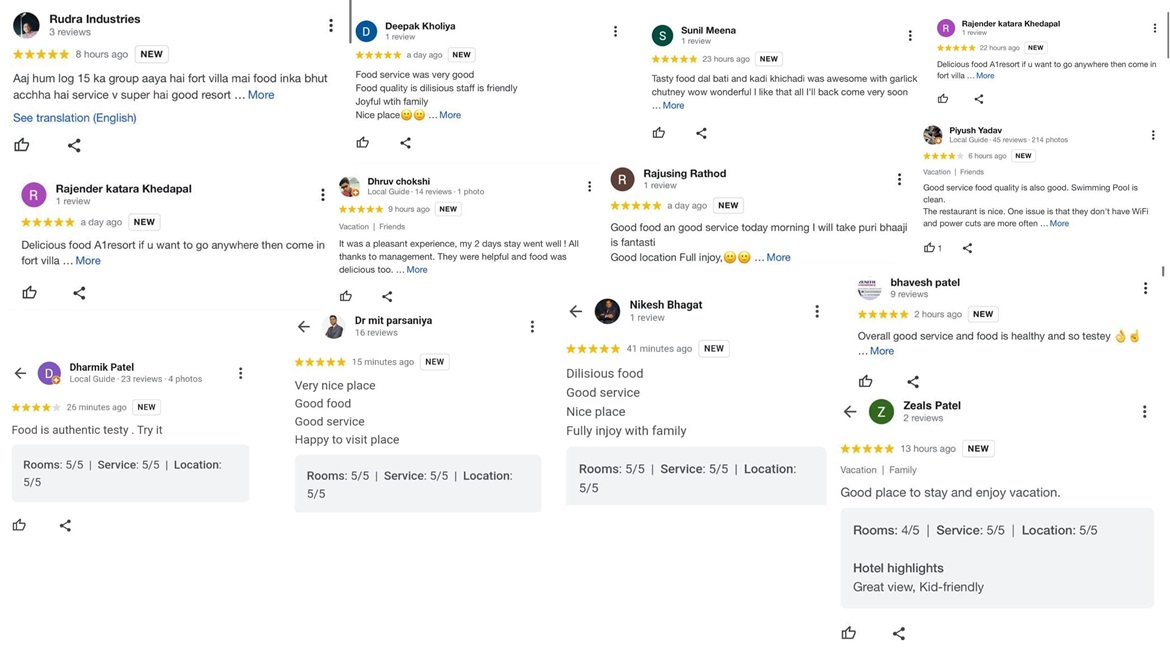Screen dimensions: 1170x658
Task: Open Piyush Yadav's profile picture
Action: (x=933, y=135)
